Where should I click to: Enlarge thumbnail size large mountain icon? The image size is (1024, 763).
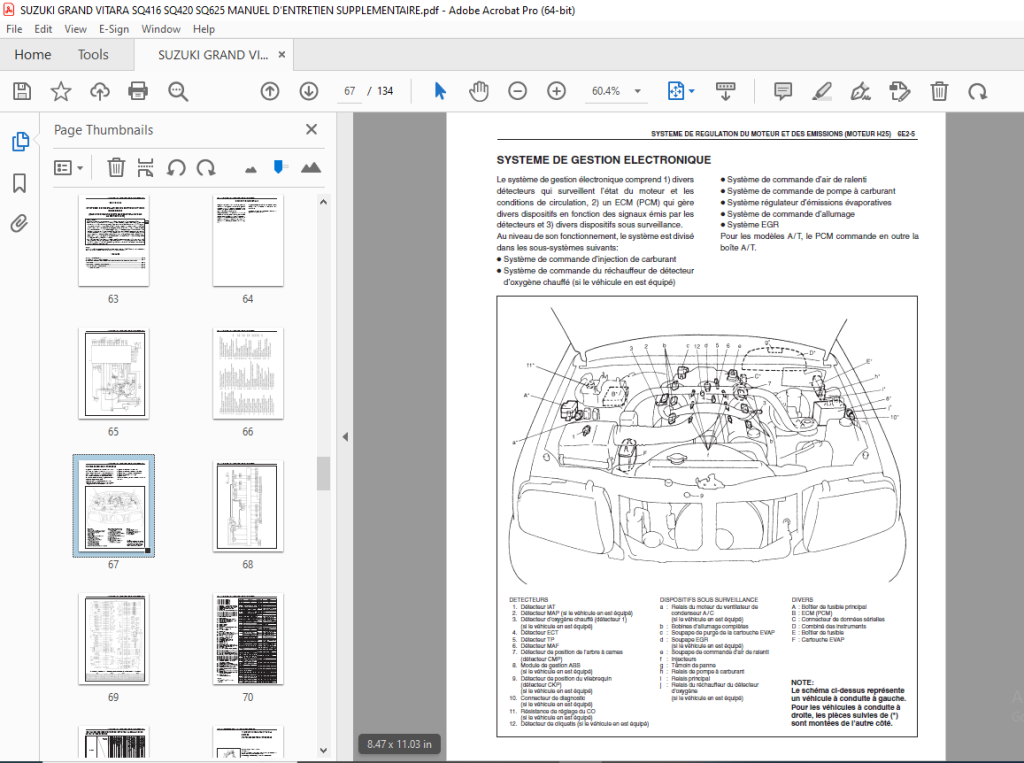pos(311,168)
